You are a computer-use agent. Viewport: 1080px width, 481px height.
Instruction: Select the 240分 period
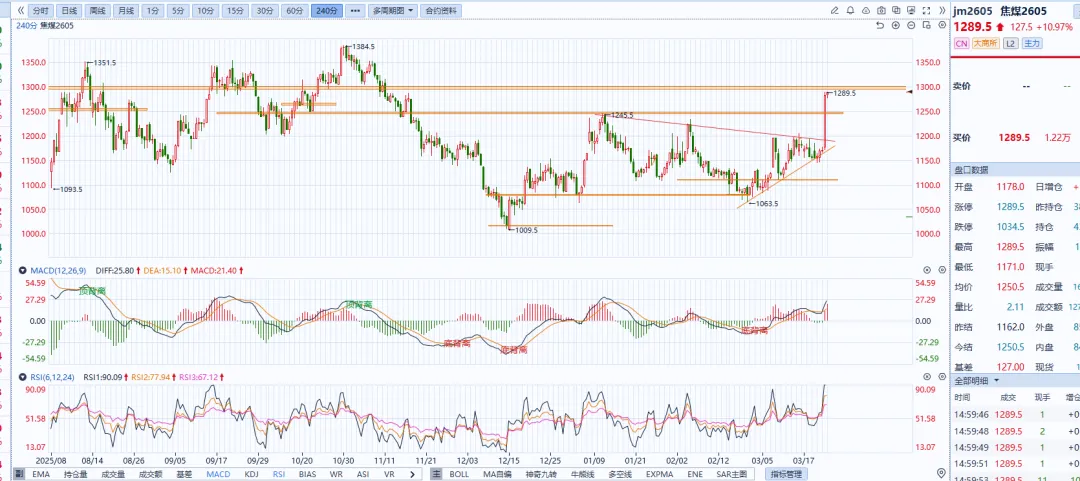[326, 10]
